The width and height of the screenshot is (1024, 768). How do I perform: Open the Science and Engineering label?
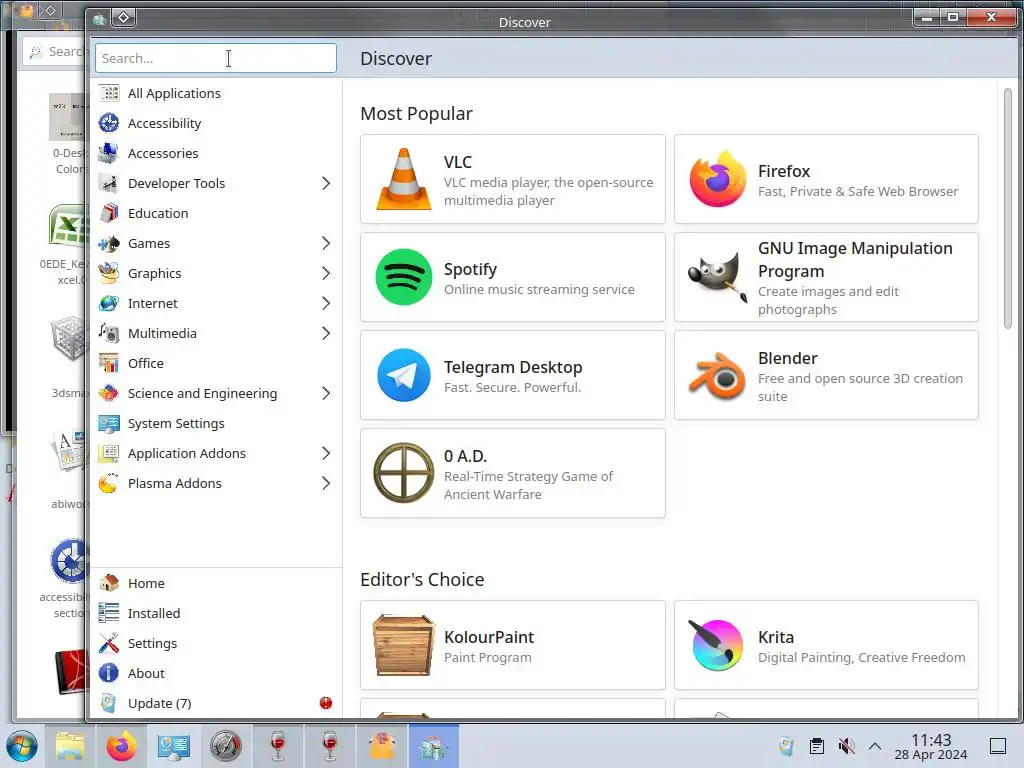coord(202,394)
